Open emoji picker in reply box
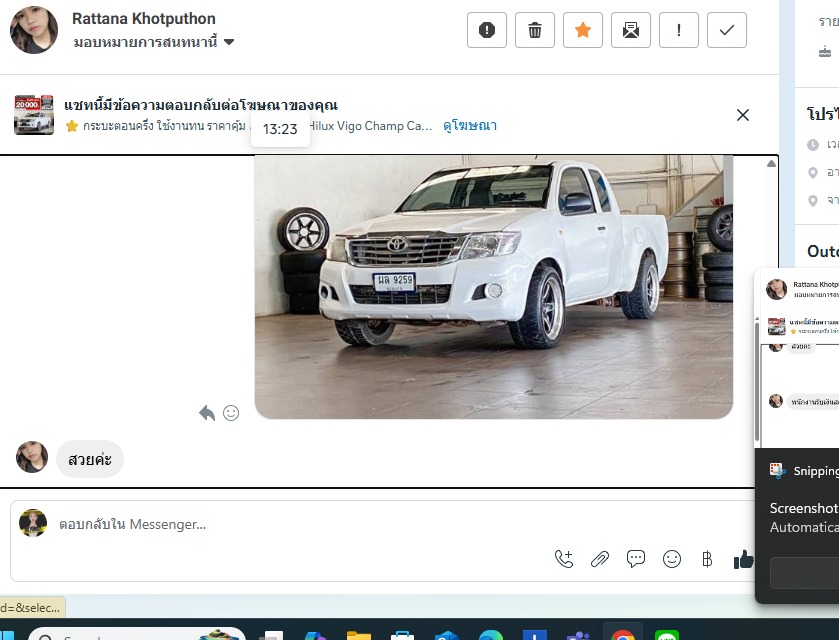The image size is (839, 640). click(672, 559)
